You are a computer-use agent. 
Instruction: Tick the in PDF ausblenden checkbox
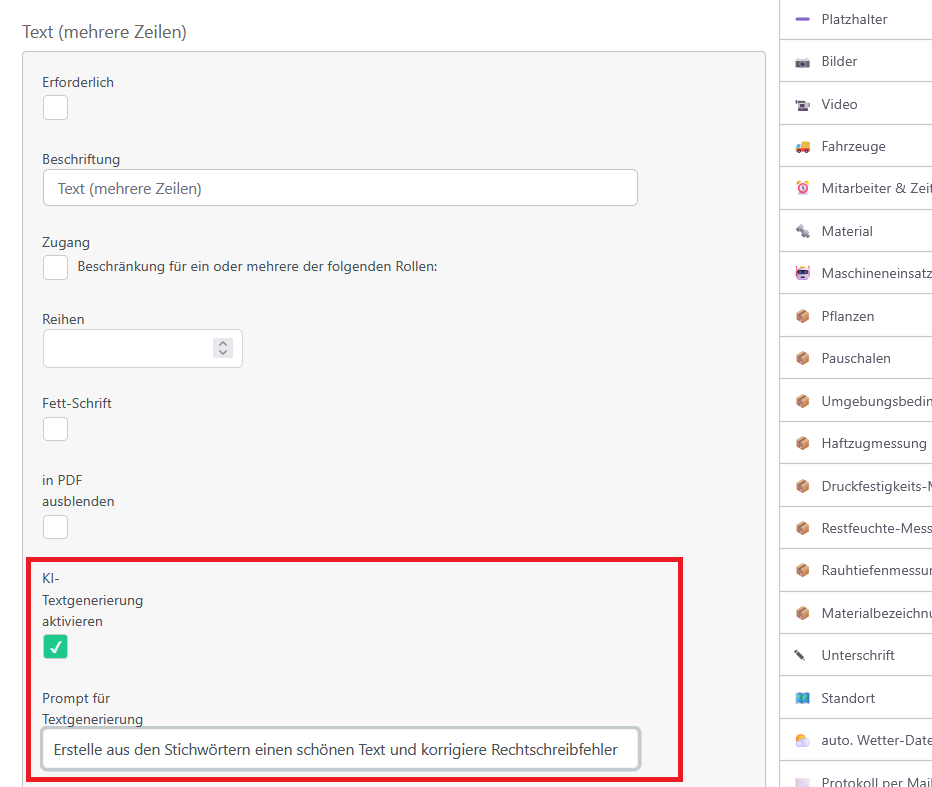point(55,527)
